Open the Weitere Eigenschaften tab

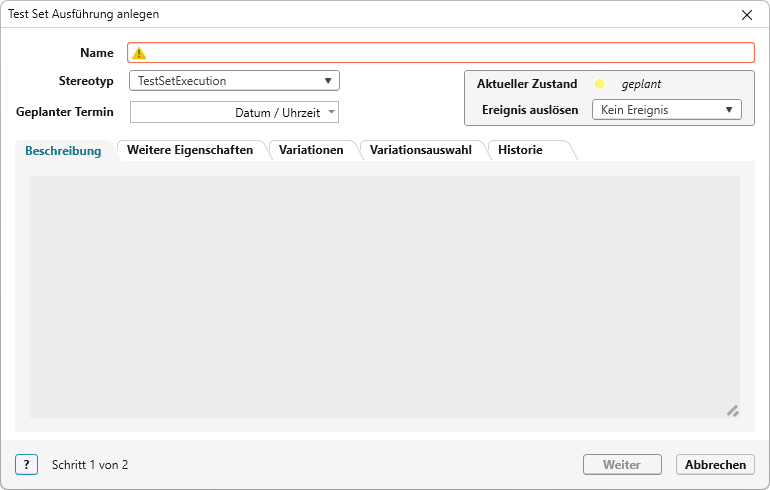(x=190, y=150)
